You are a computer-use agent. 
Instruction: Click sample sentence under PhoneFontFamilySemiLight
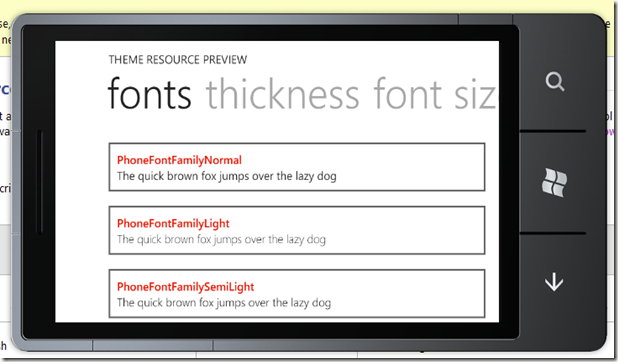tap(224, 303)
